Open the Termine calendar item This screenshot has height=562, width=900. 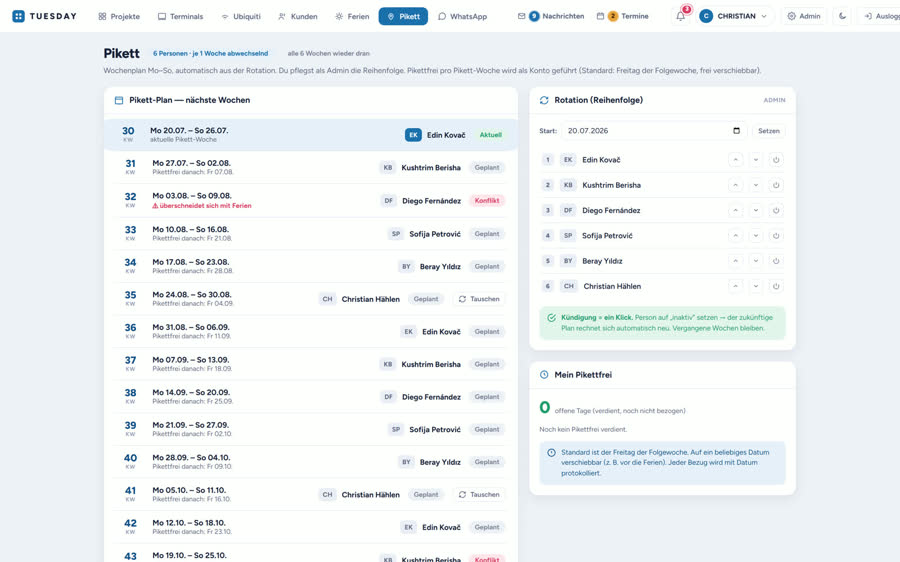coord(623,16)
